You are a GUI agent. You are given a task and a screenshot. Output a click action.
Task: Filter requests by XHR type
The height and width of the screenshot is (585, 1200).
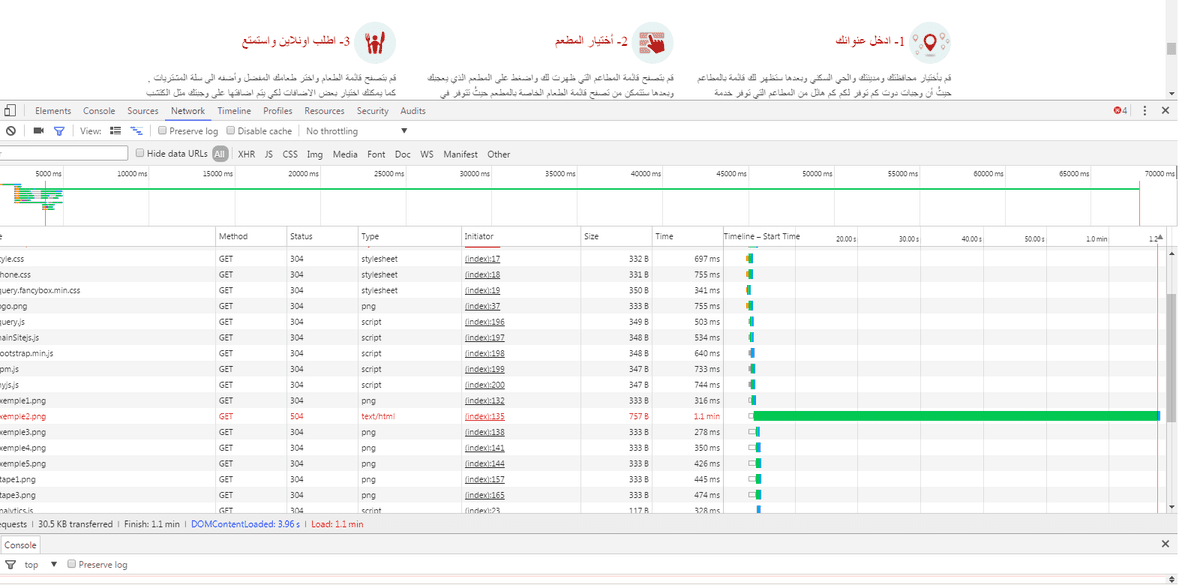click(x=246, y=154)
